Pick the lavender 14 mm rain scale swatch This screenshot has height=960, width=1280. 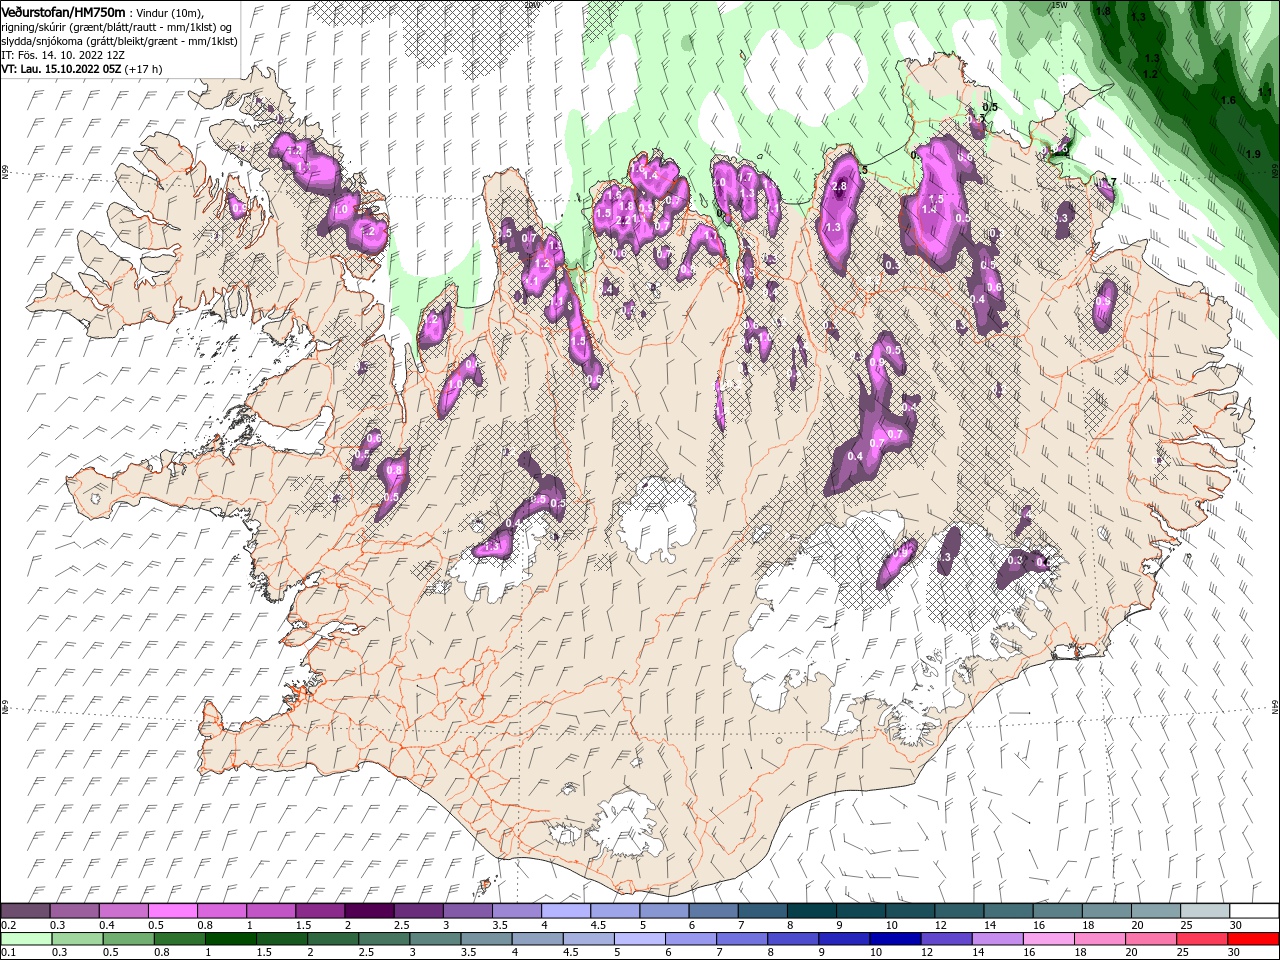tap(997, 940)
